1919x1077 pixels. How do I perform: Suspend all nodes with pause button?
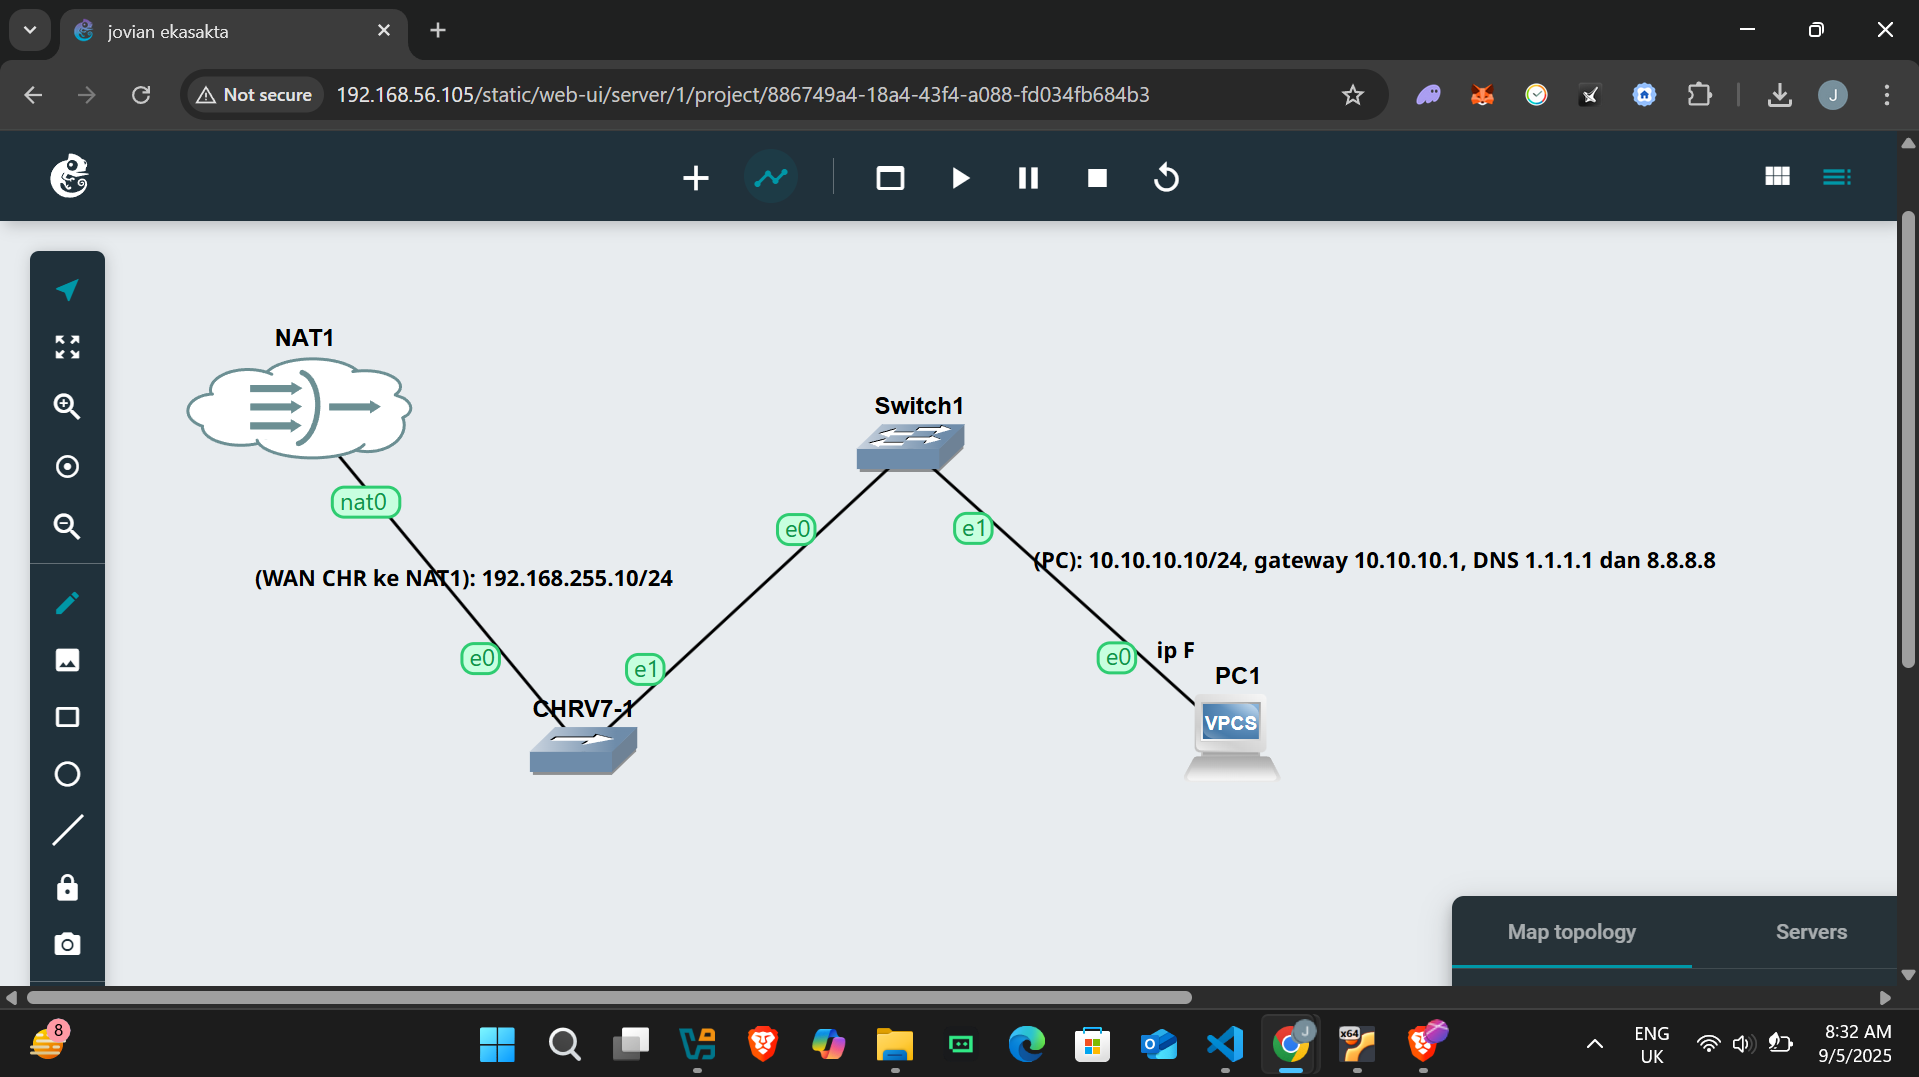1028,178
